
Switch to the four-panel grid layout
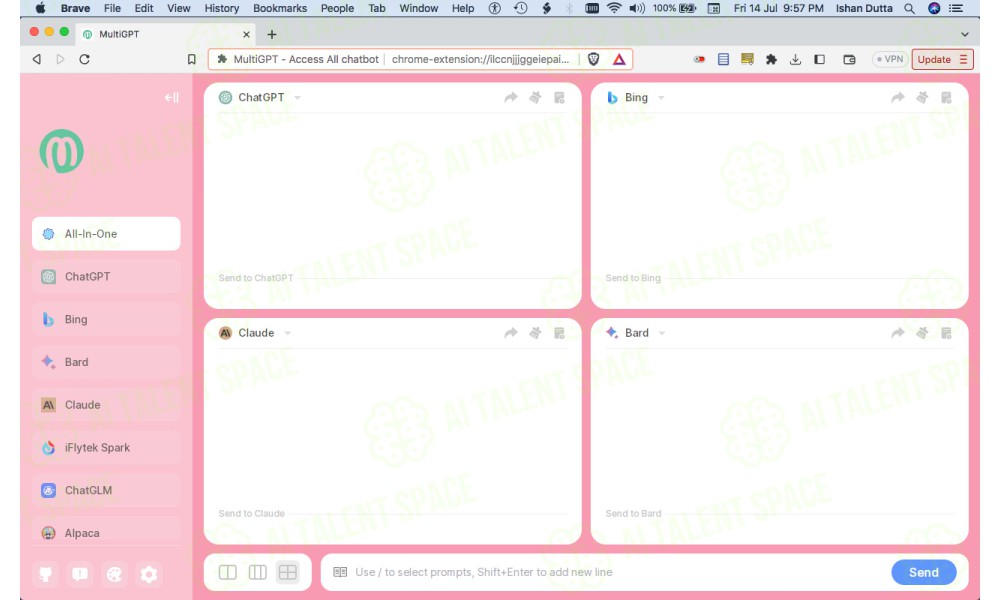[288, 572]
